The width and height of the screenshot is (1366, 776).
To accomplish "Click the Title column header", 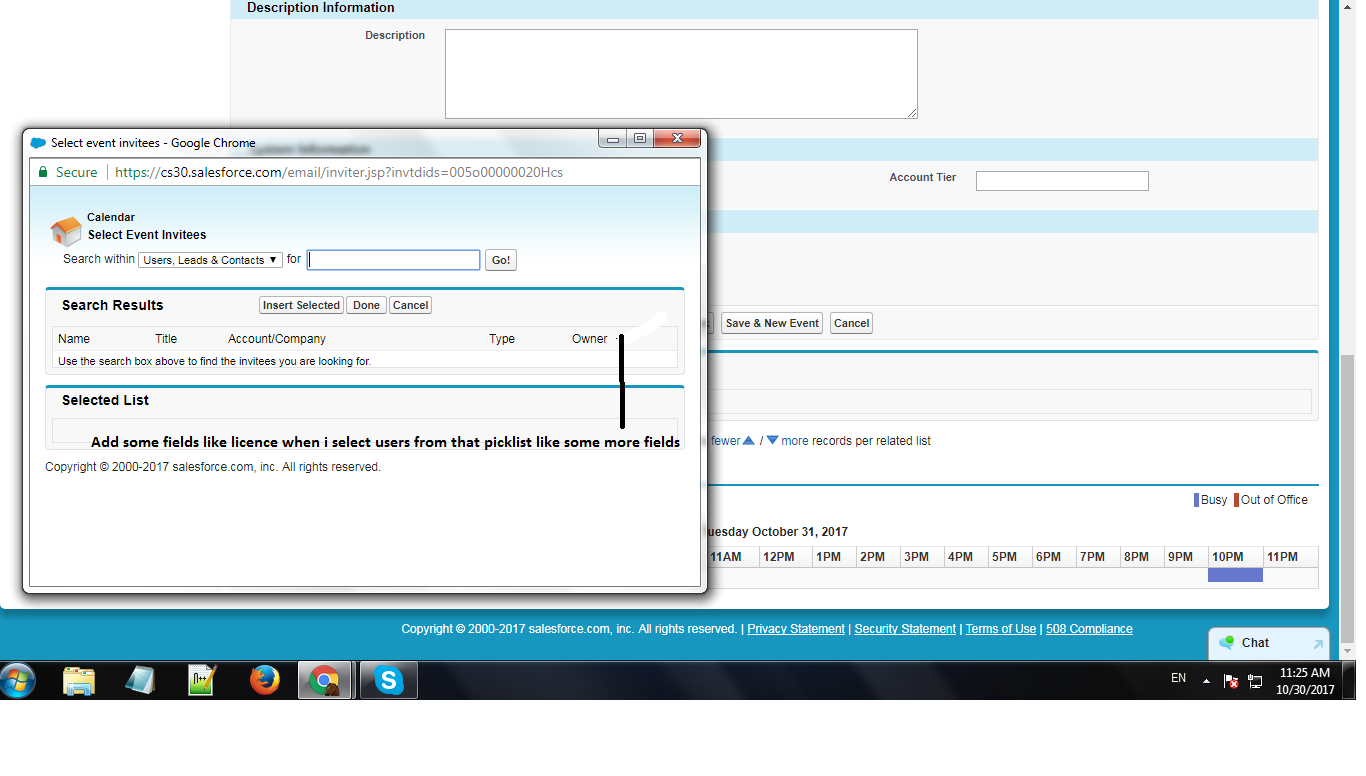I will [166, 339].
